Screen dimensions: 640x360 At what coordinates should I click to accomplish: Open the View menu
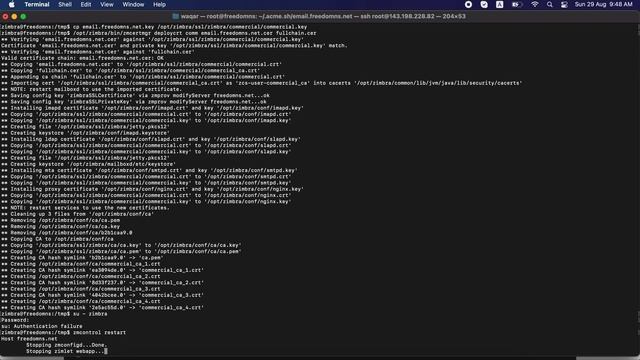point(107,4)
